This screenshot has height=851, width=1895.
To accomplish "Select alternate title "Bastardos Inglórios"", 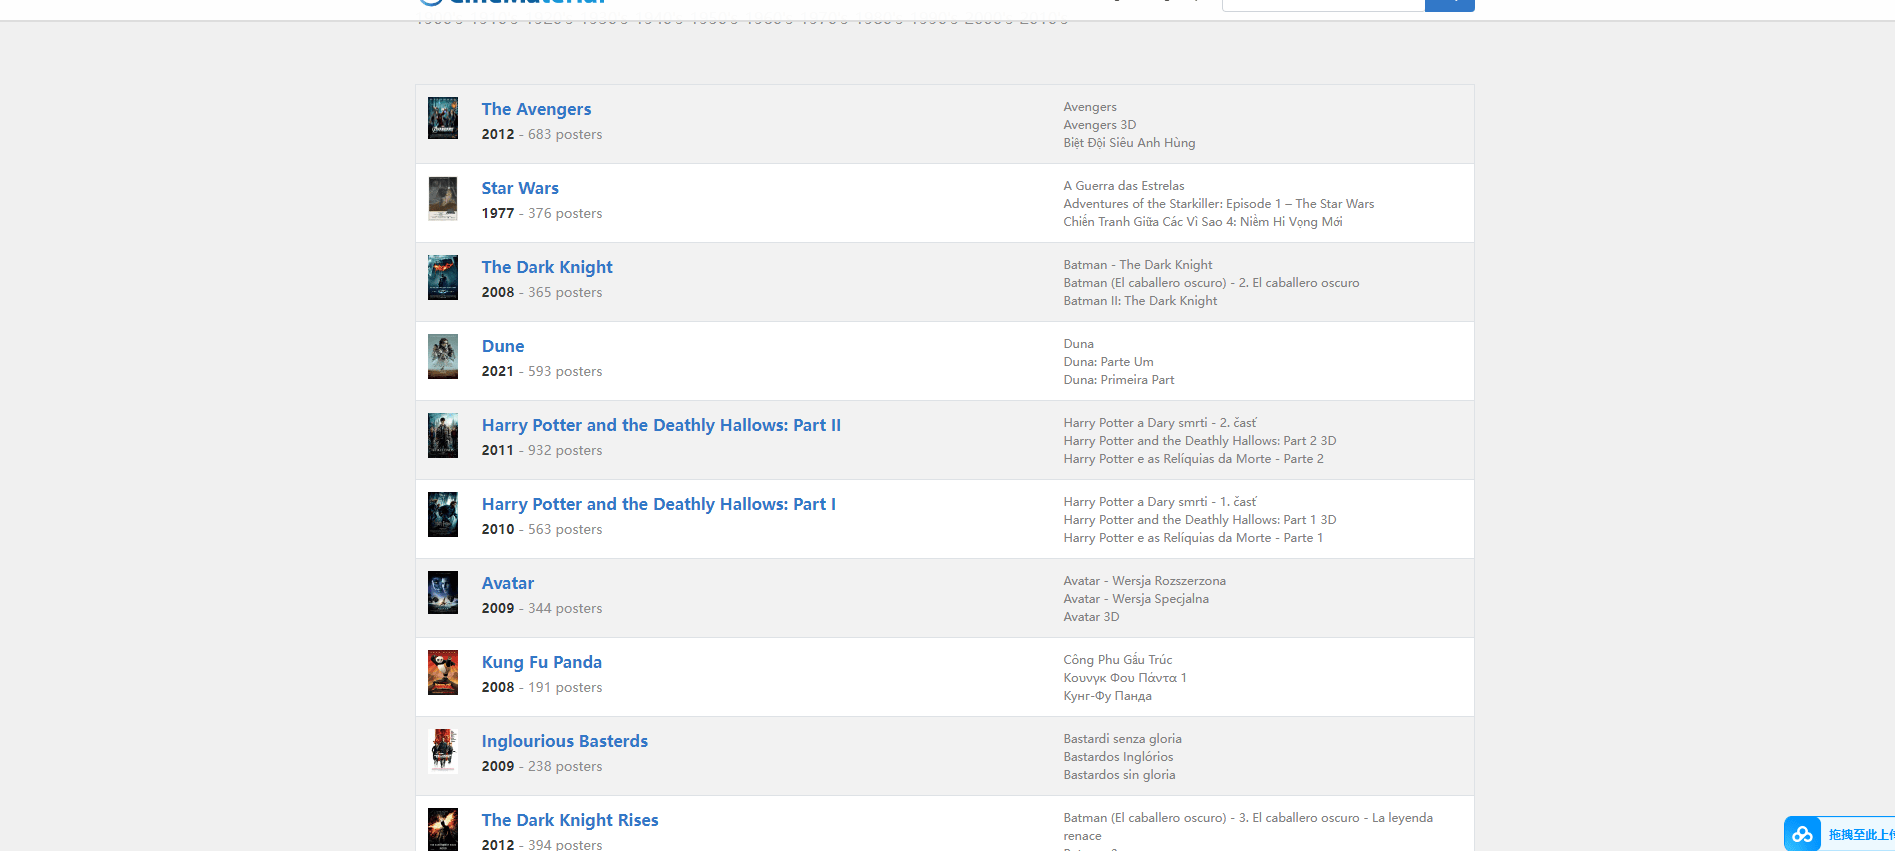I will [x=1118, y=757].
